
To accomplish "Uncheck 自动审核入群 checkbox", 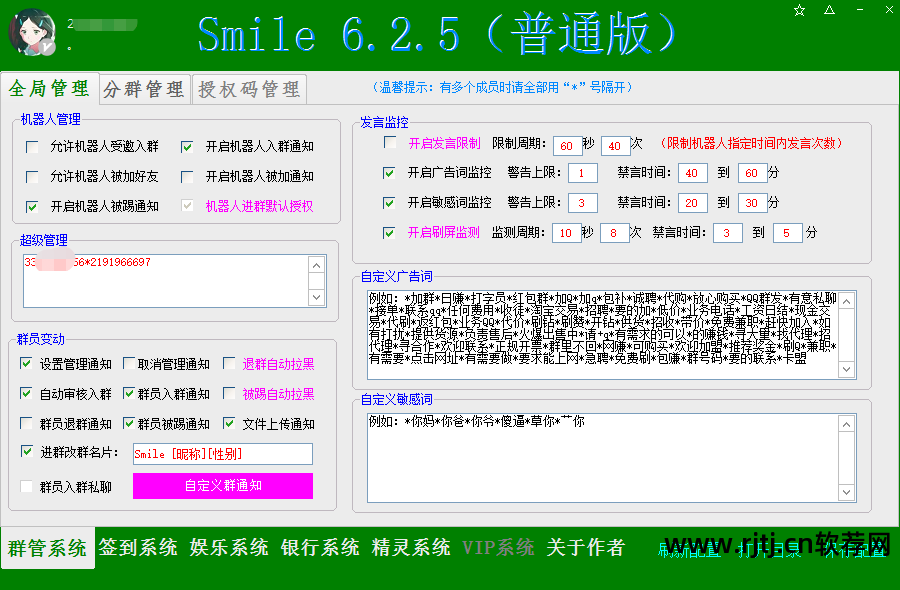I will 26,393.
